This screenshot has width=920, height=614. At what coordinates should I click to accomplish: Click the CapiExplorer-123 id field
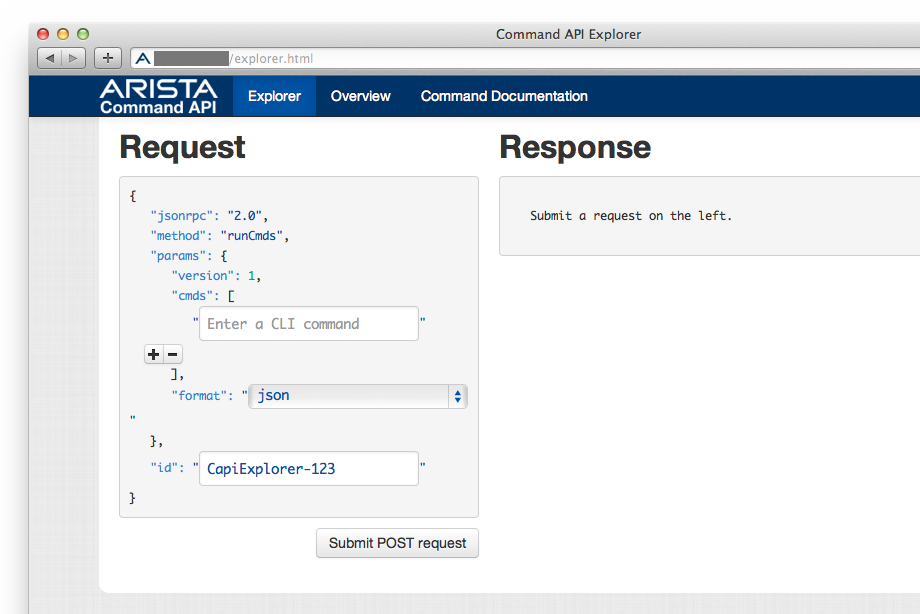click(x=308, y=468)
